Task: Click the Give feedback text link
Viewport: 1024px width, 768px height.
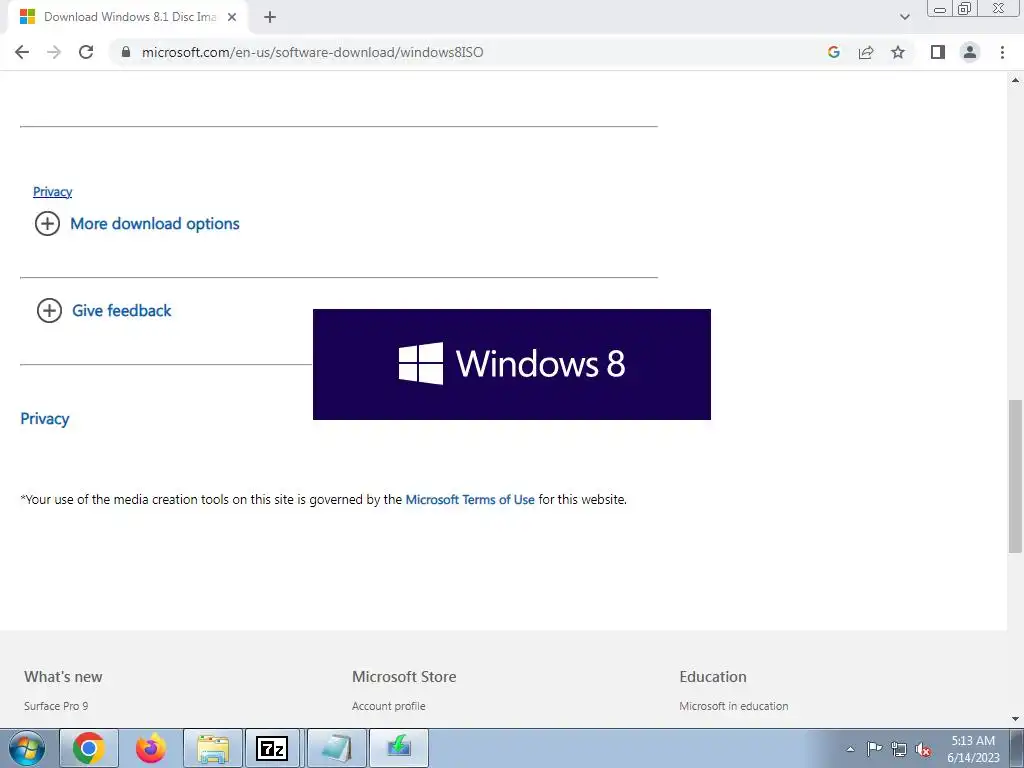Action: click(121, 310)
